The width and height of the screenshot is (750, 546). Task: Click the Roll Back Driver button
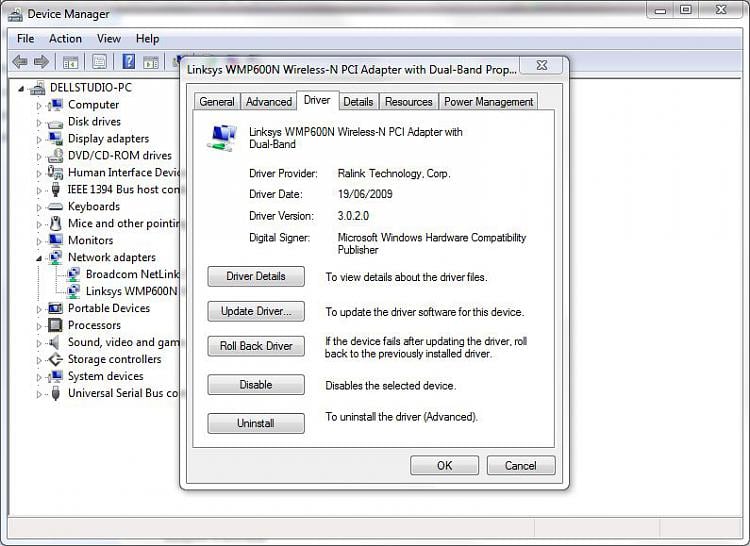click(256, 346)
